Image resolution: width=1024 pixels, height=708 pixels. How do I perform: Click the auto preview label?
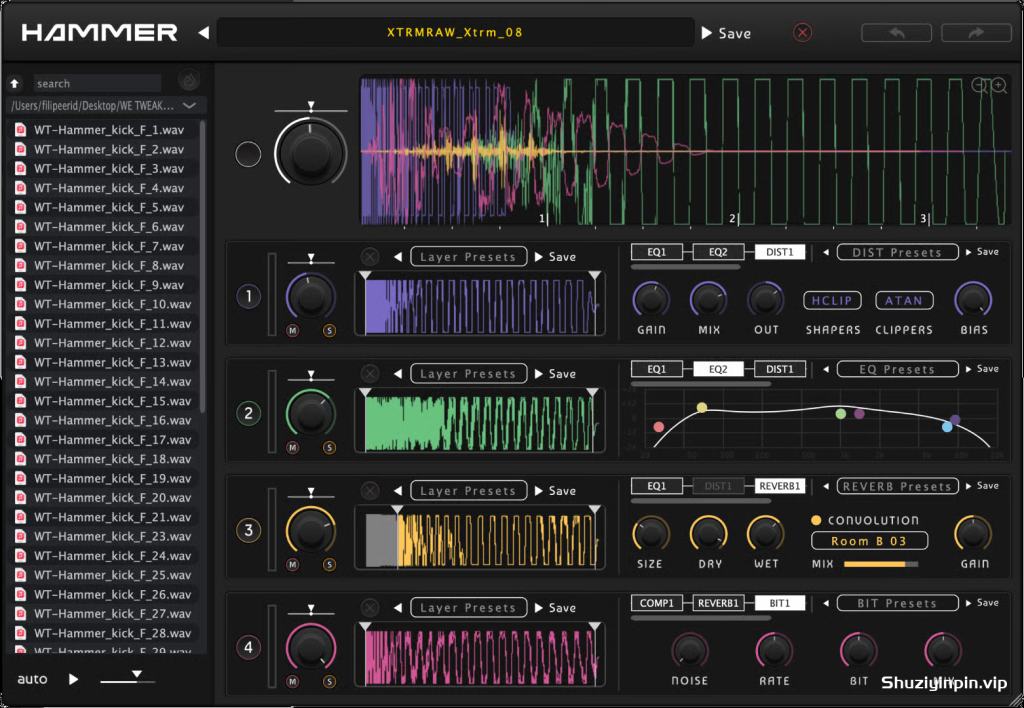click(x=32, y=679)
